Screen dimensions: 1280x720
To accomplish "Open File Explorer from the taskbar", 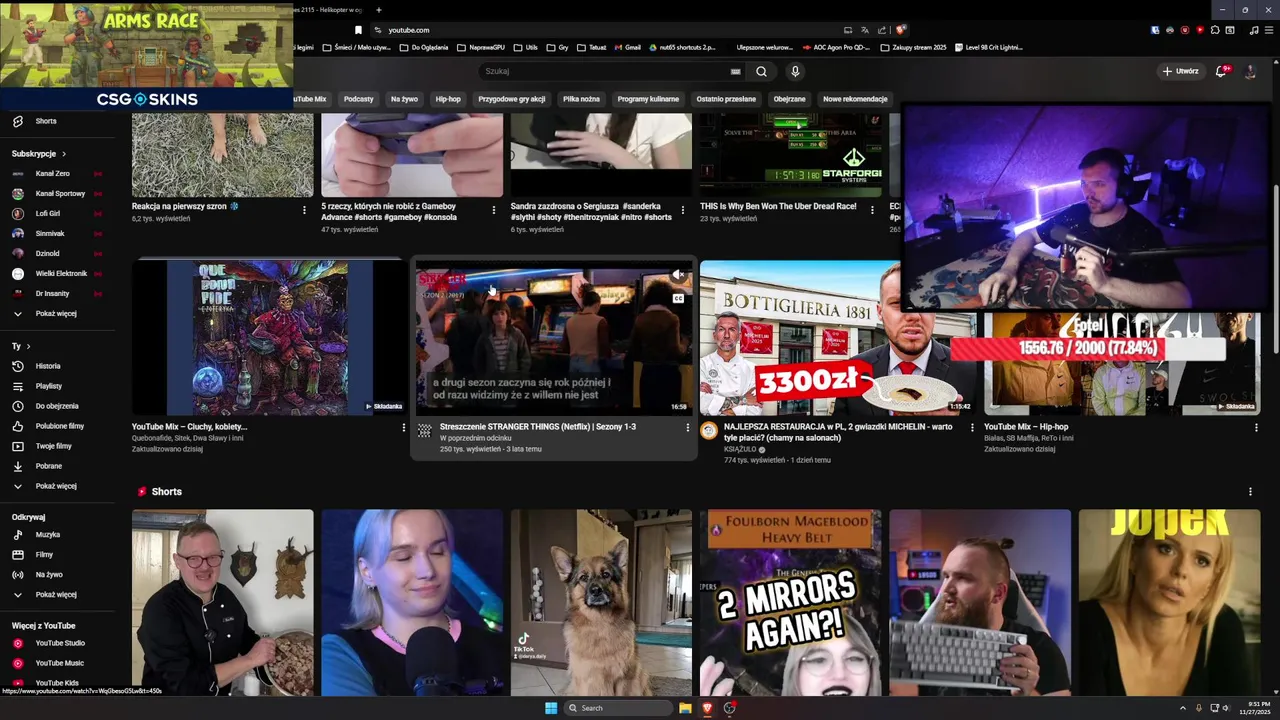I will [685, 708].
